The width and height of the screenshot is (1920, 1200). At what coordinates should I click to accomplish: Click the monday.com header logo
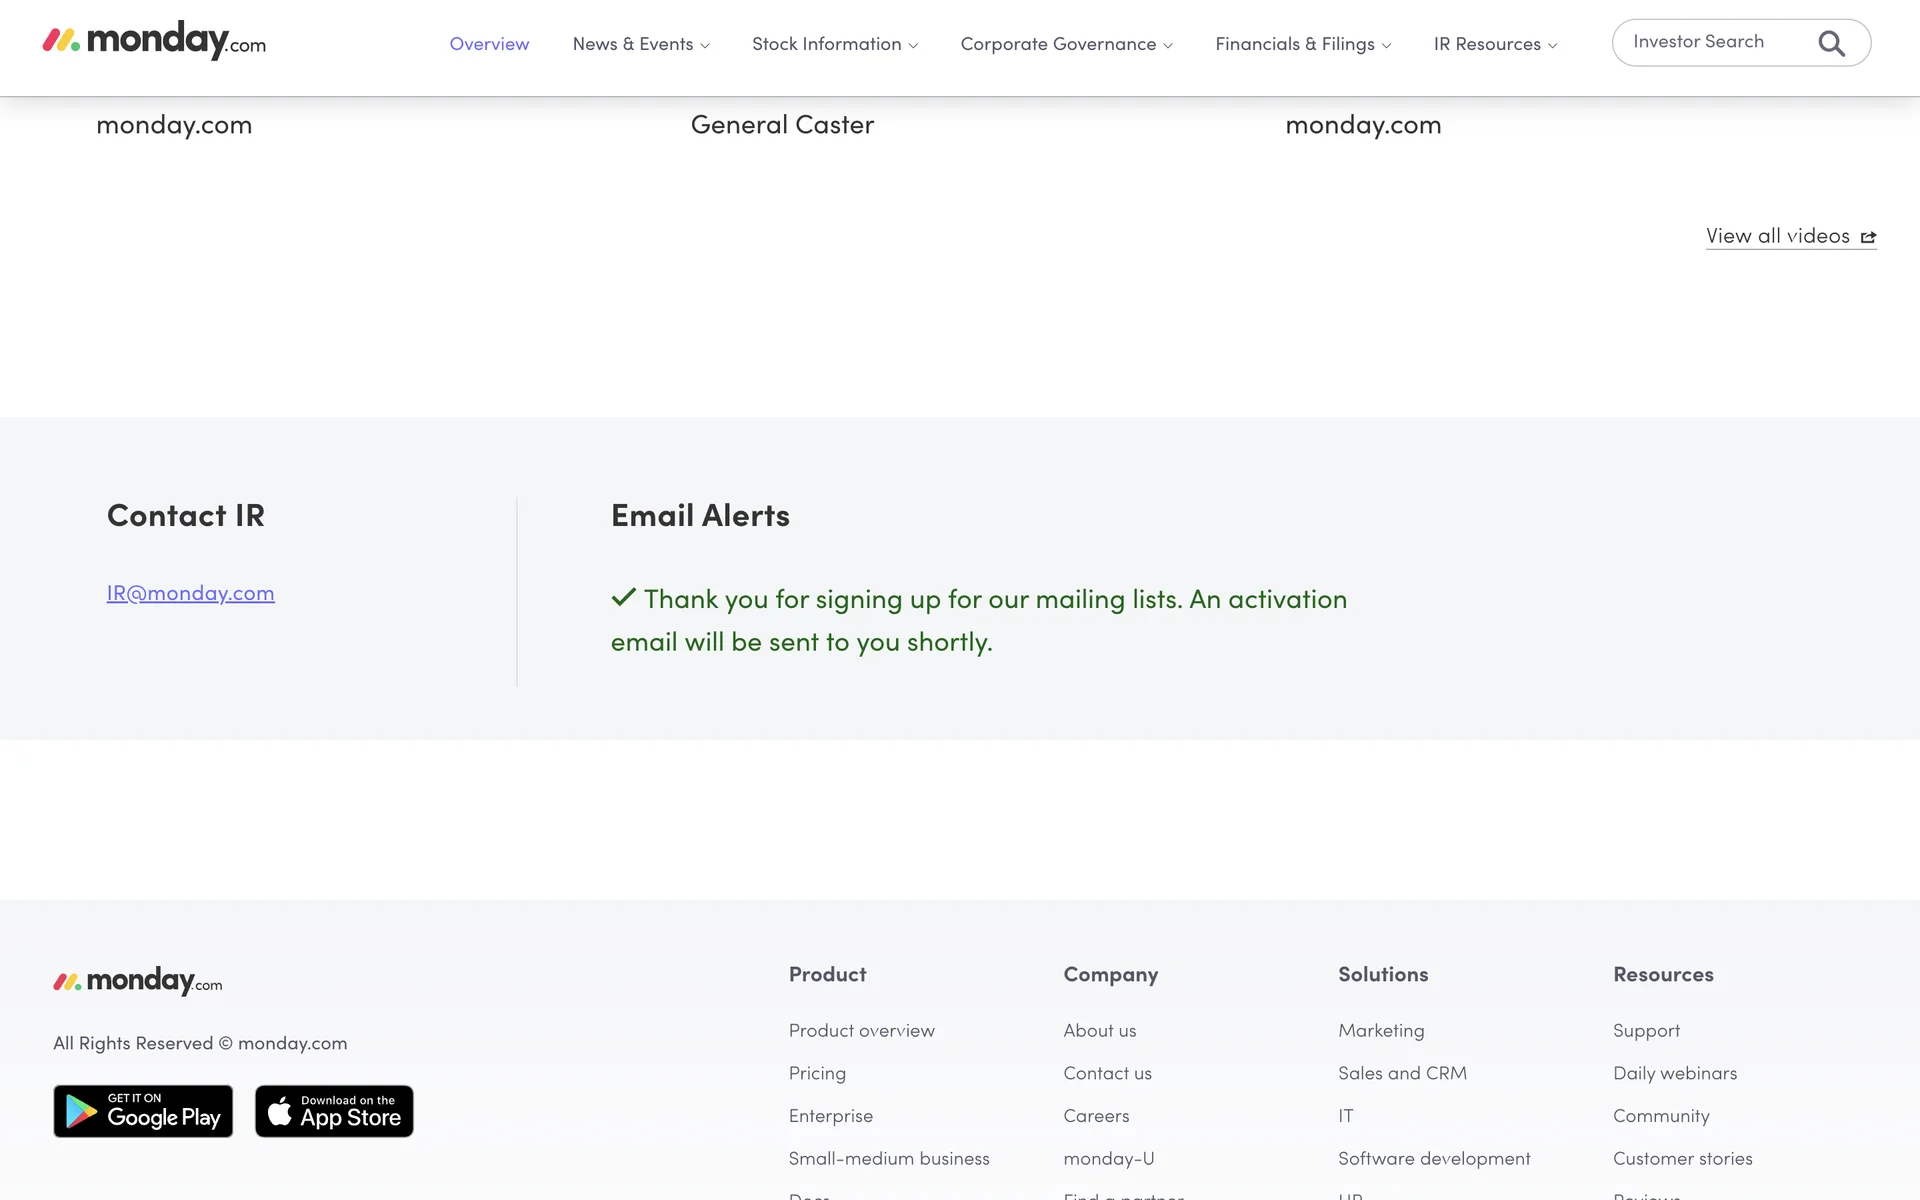coord(154,41)
